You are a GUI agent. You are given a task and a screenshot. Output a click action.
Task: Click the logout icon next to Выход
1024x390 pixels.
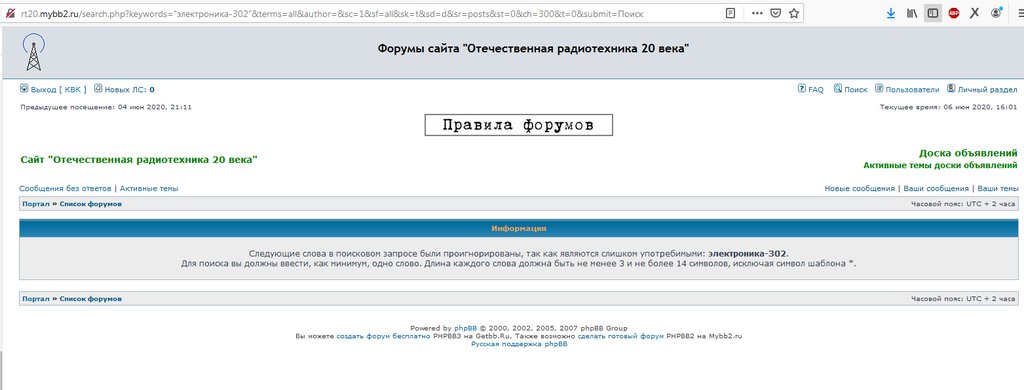pos(24,88)
